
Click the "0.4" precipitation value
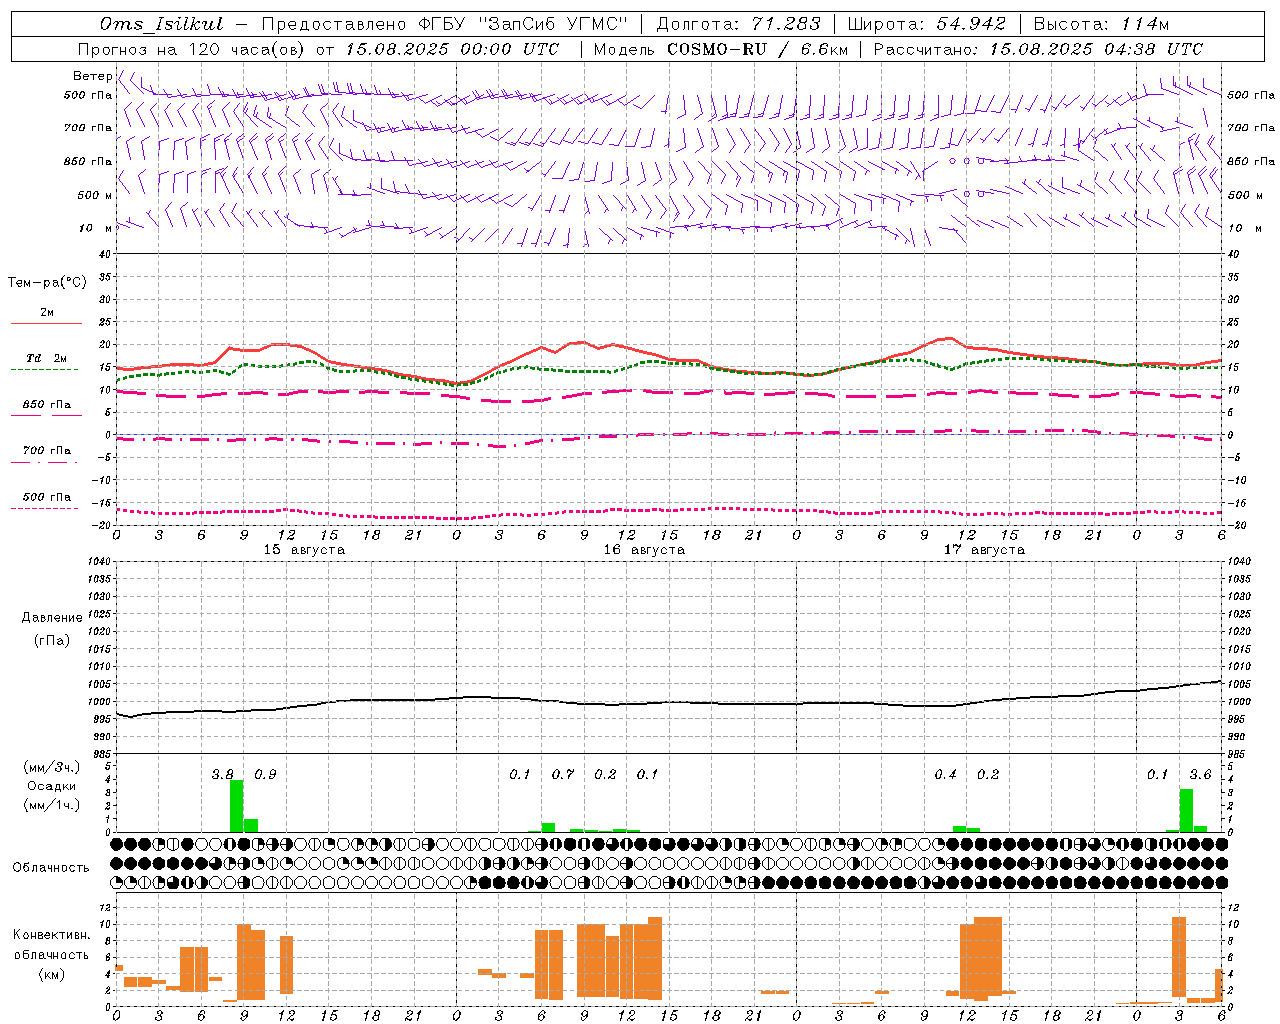[945, 775]
